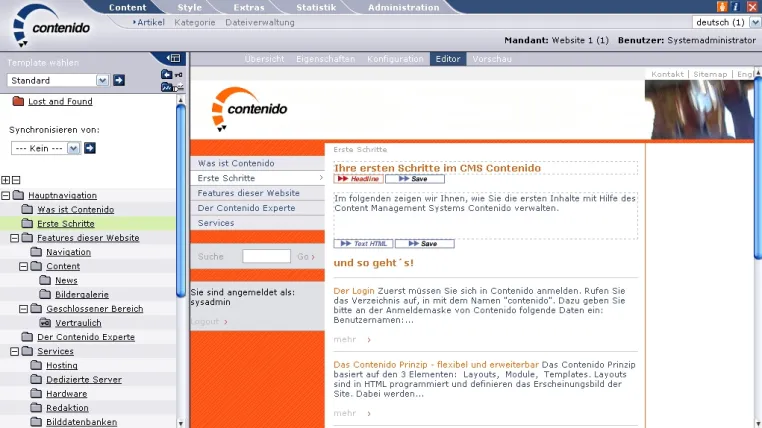This screenshot has width=762, height=428.
Task: Collapse the Geschlossener Bereich node
Action: tap(23, 308)
